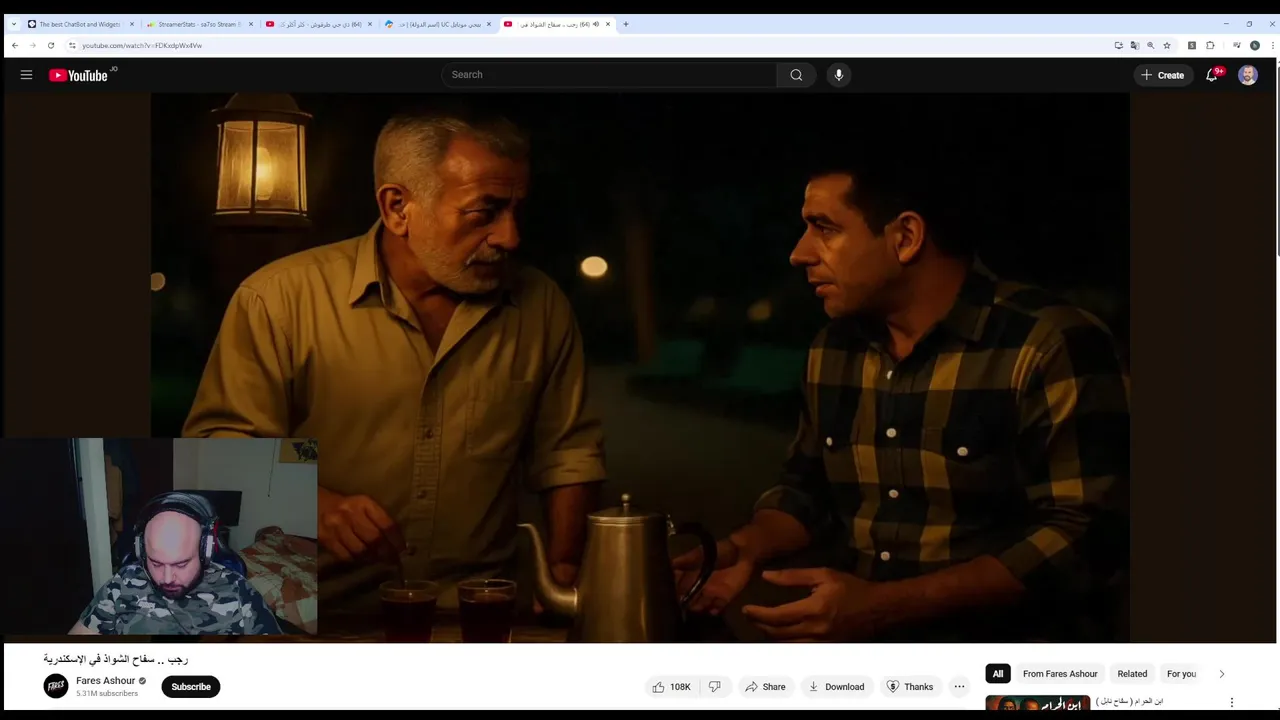Image resolution: width=1280 pixels, height=720 pixels.
Task: View site information icon in address bar
Action: (x=72, y=45)
